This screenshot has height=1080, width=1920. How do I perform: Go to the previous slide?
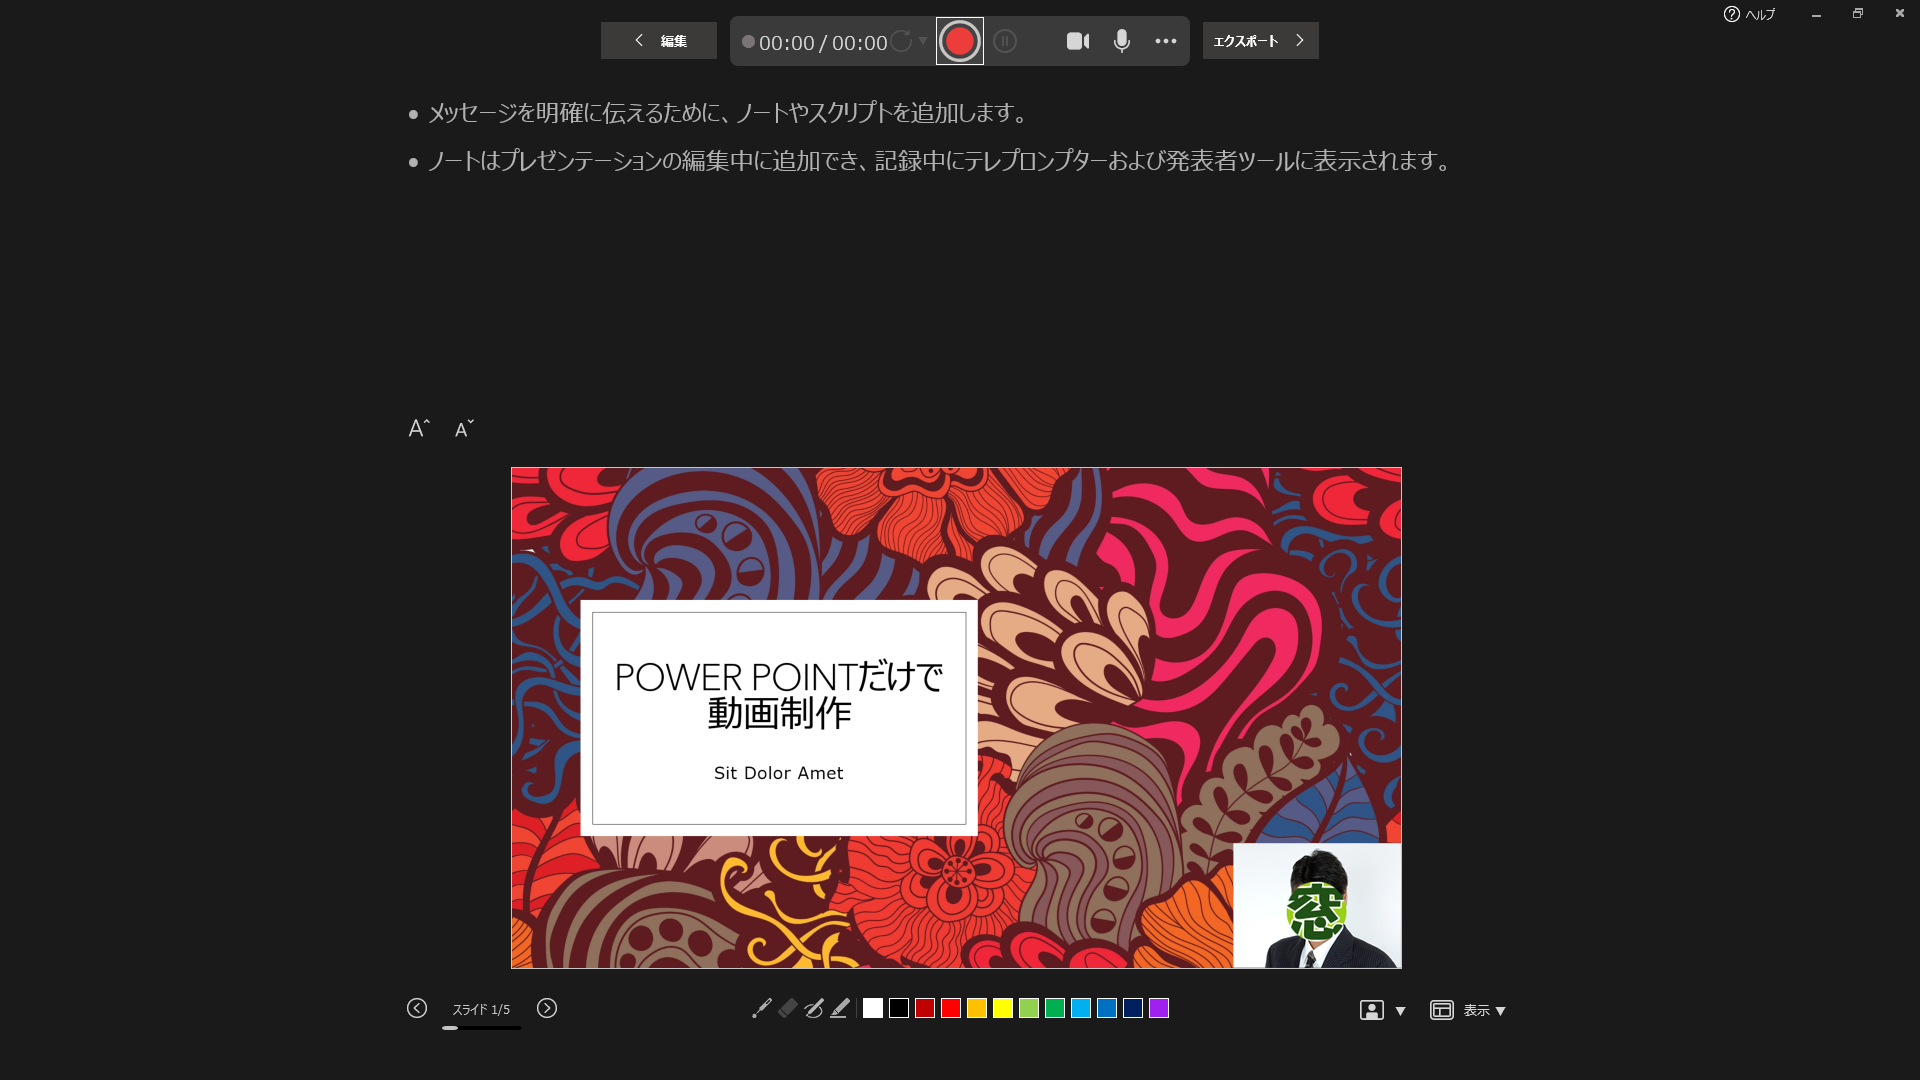pyautogui.click(x=417, y=1008)
